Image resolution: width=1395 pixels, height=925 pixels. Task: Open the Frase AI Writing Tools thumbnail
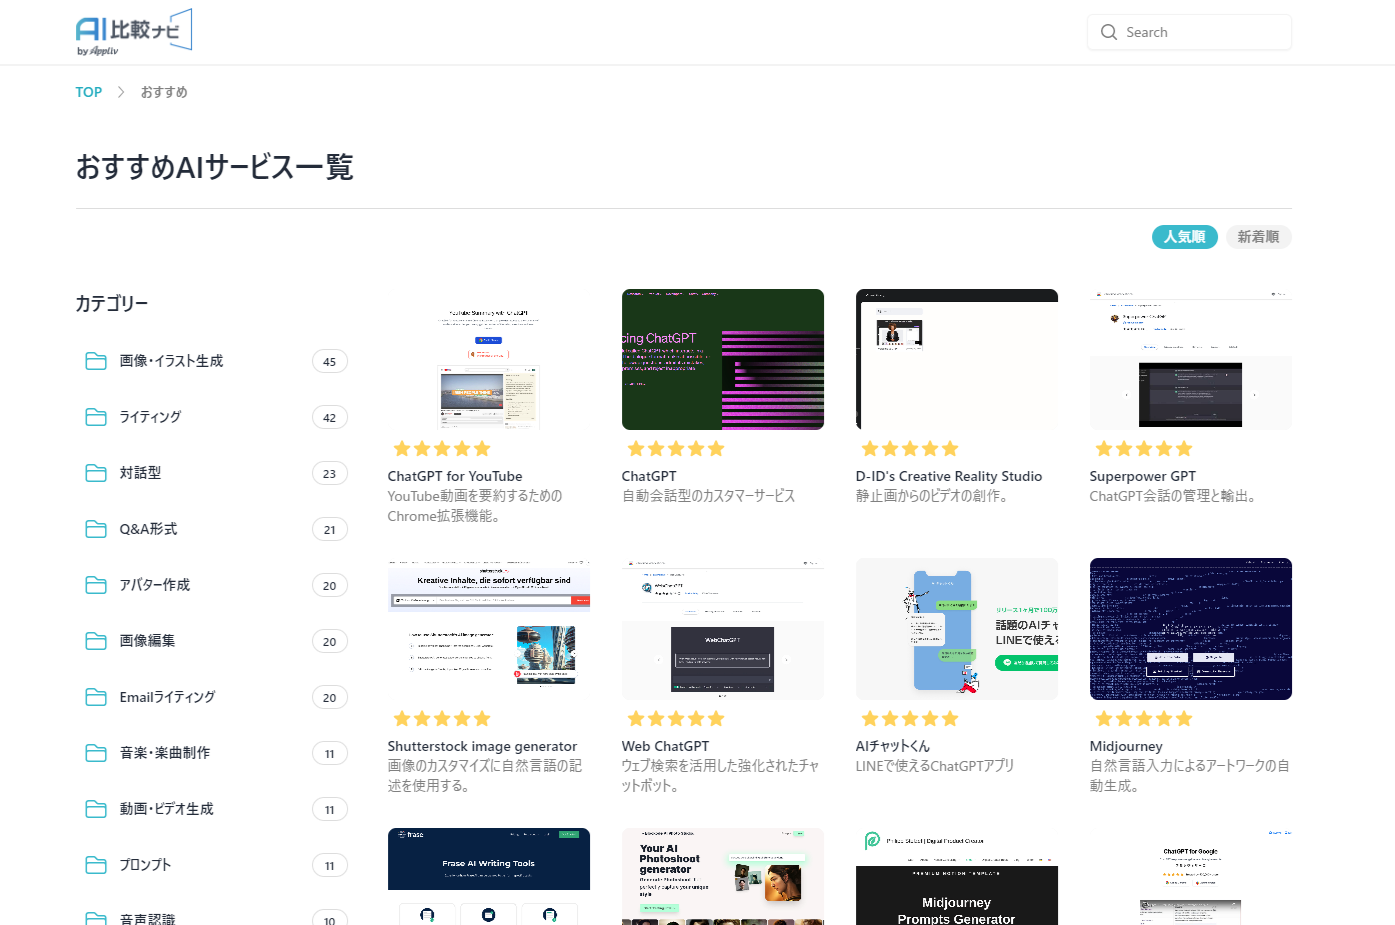click(489, 876)
